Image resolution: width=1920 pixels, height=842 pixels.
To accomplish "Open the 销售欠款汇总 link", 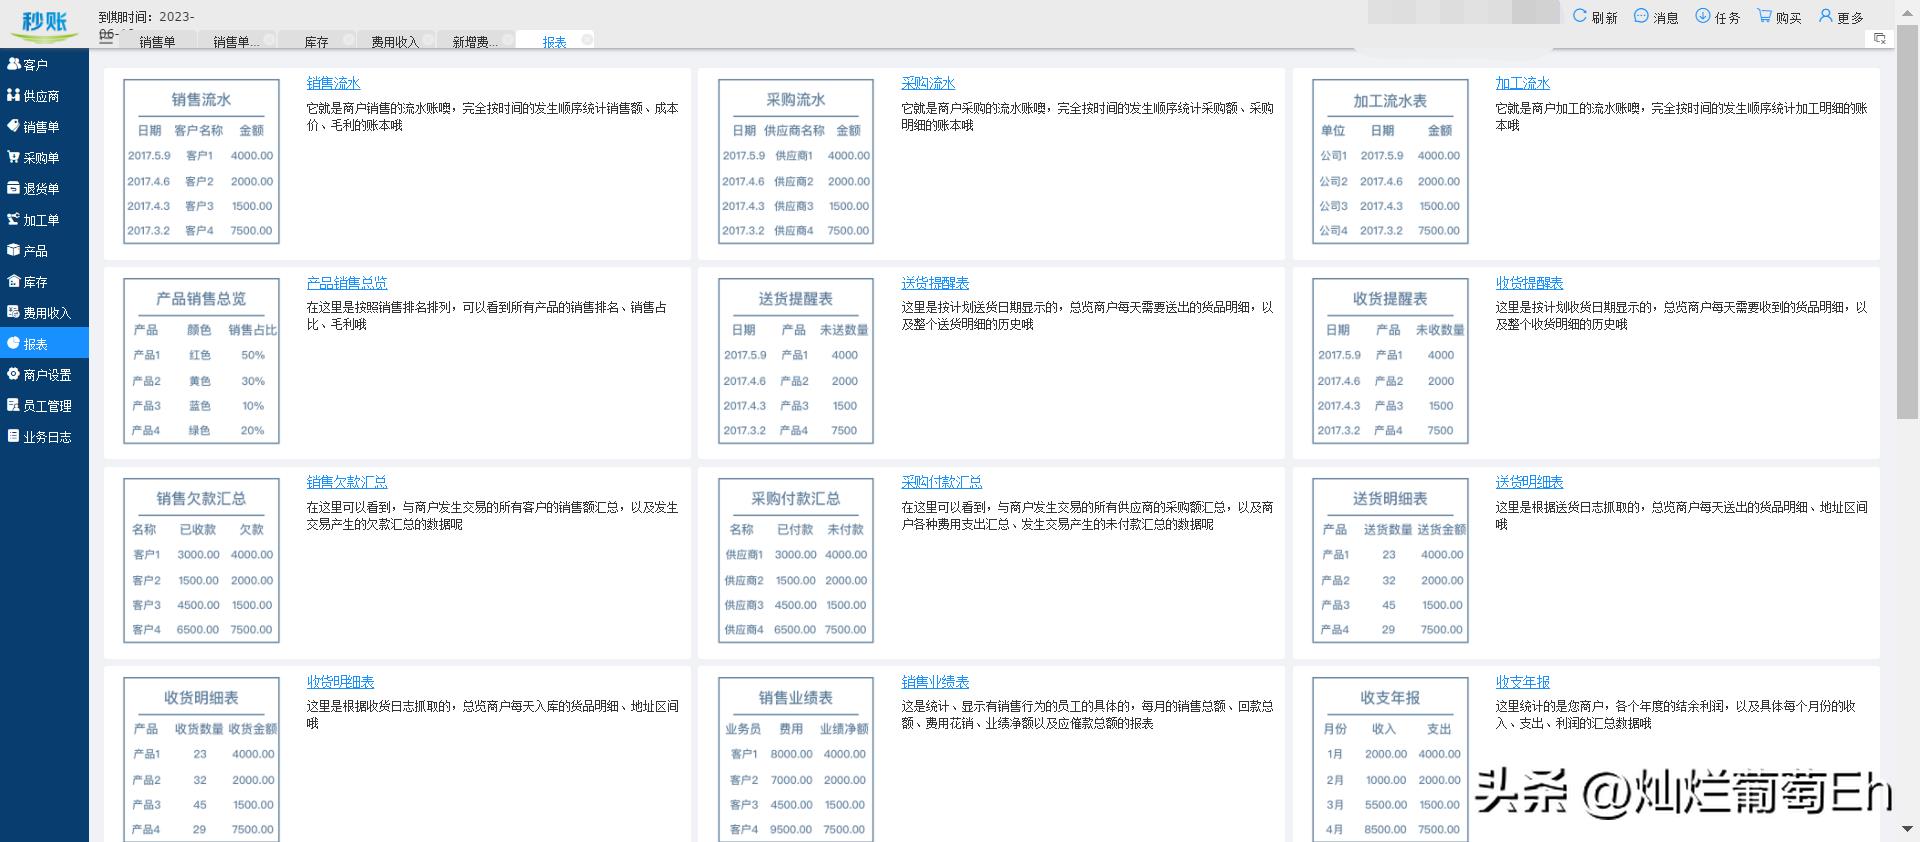I will coord(347,483).
